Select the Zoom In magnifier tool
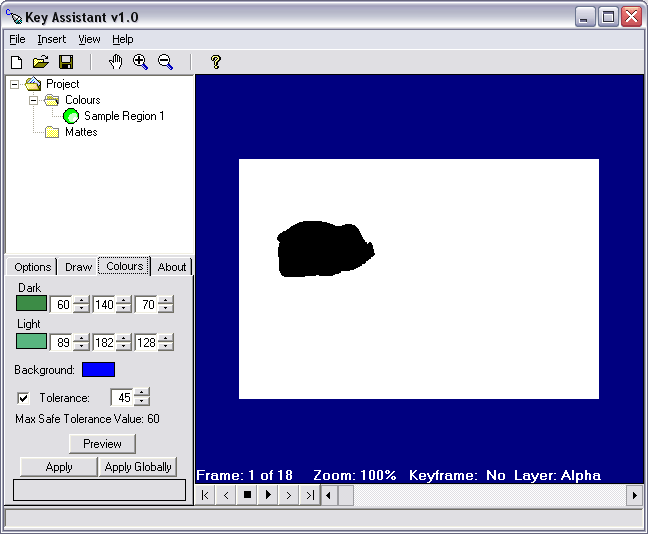The image size is (648, 534). (141, 62)
